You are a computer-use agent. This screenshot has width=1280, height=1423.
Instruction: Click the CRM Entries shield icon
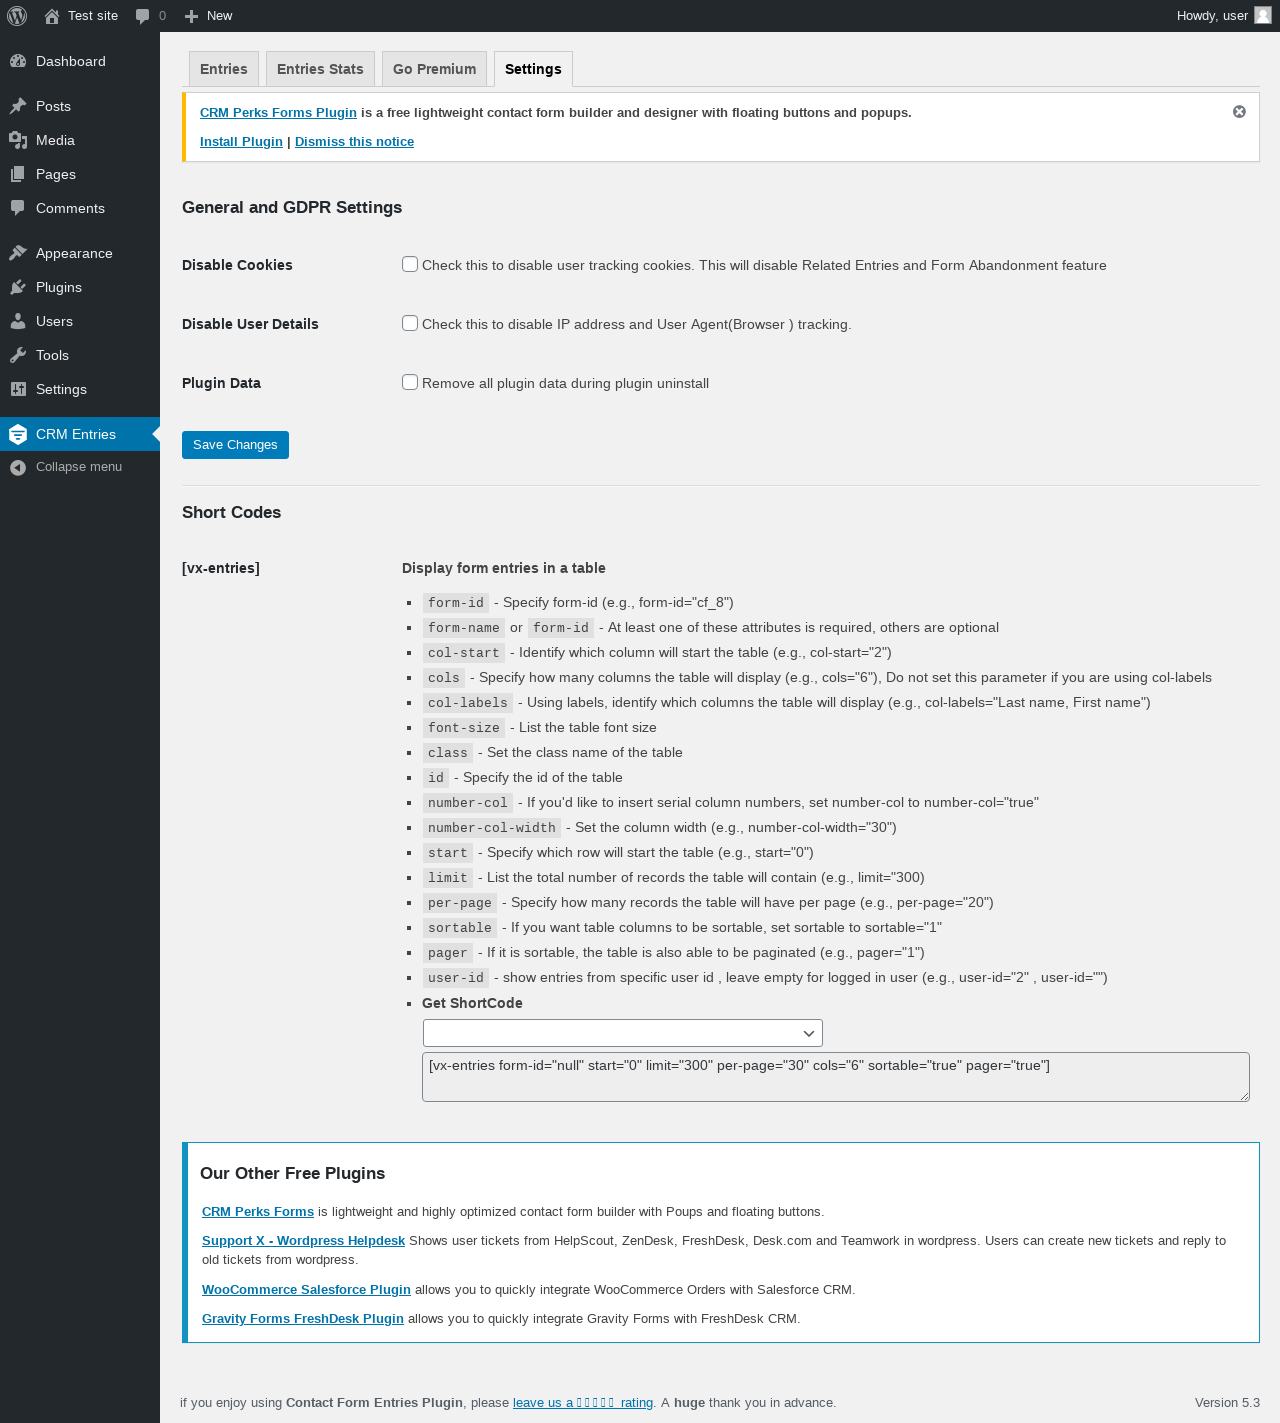[x=18, y=434]
